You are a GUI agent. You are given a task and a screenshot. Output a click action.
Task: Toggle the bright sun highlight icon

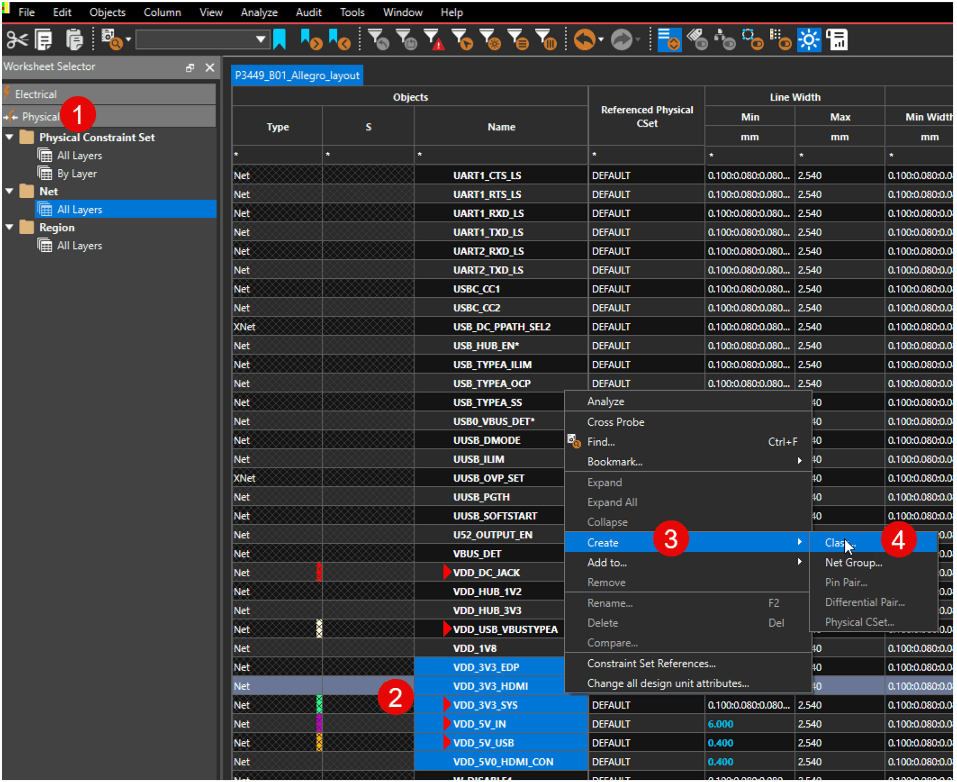pos(809,40)
